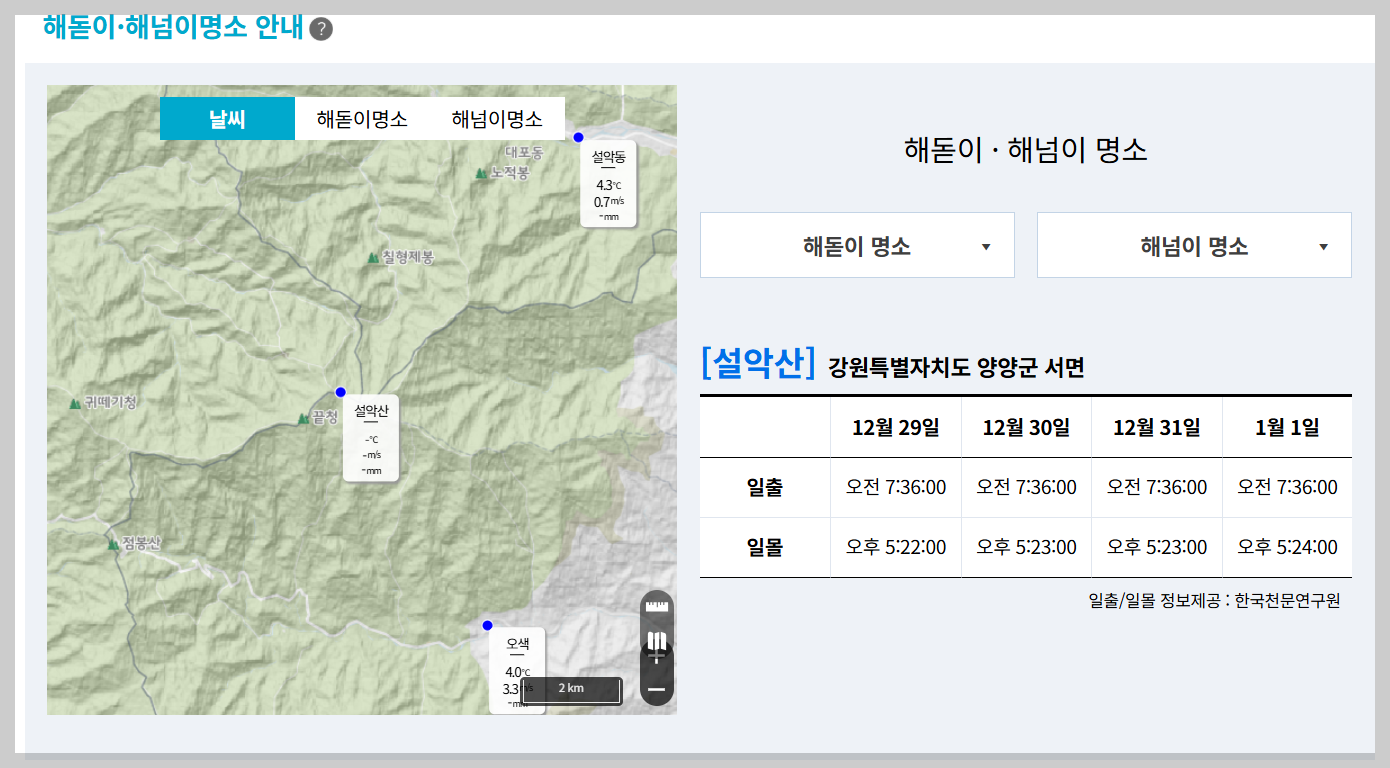Viewport: 1390px width, 768px height.
Task: Select the 12월 31일 column header
Action: (x=1157, y=428)
